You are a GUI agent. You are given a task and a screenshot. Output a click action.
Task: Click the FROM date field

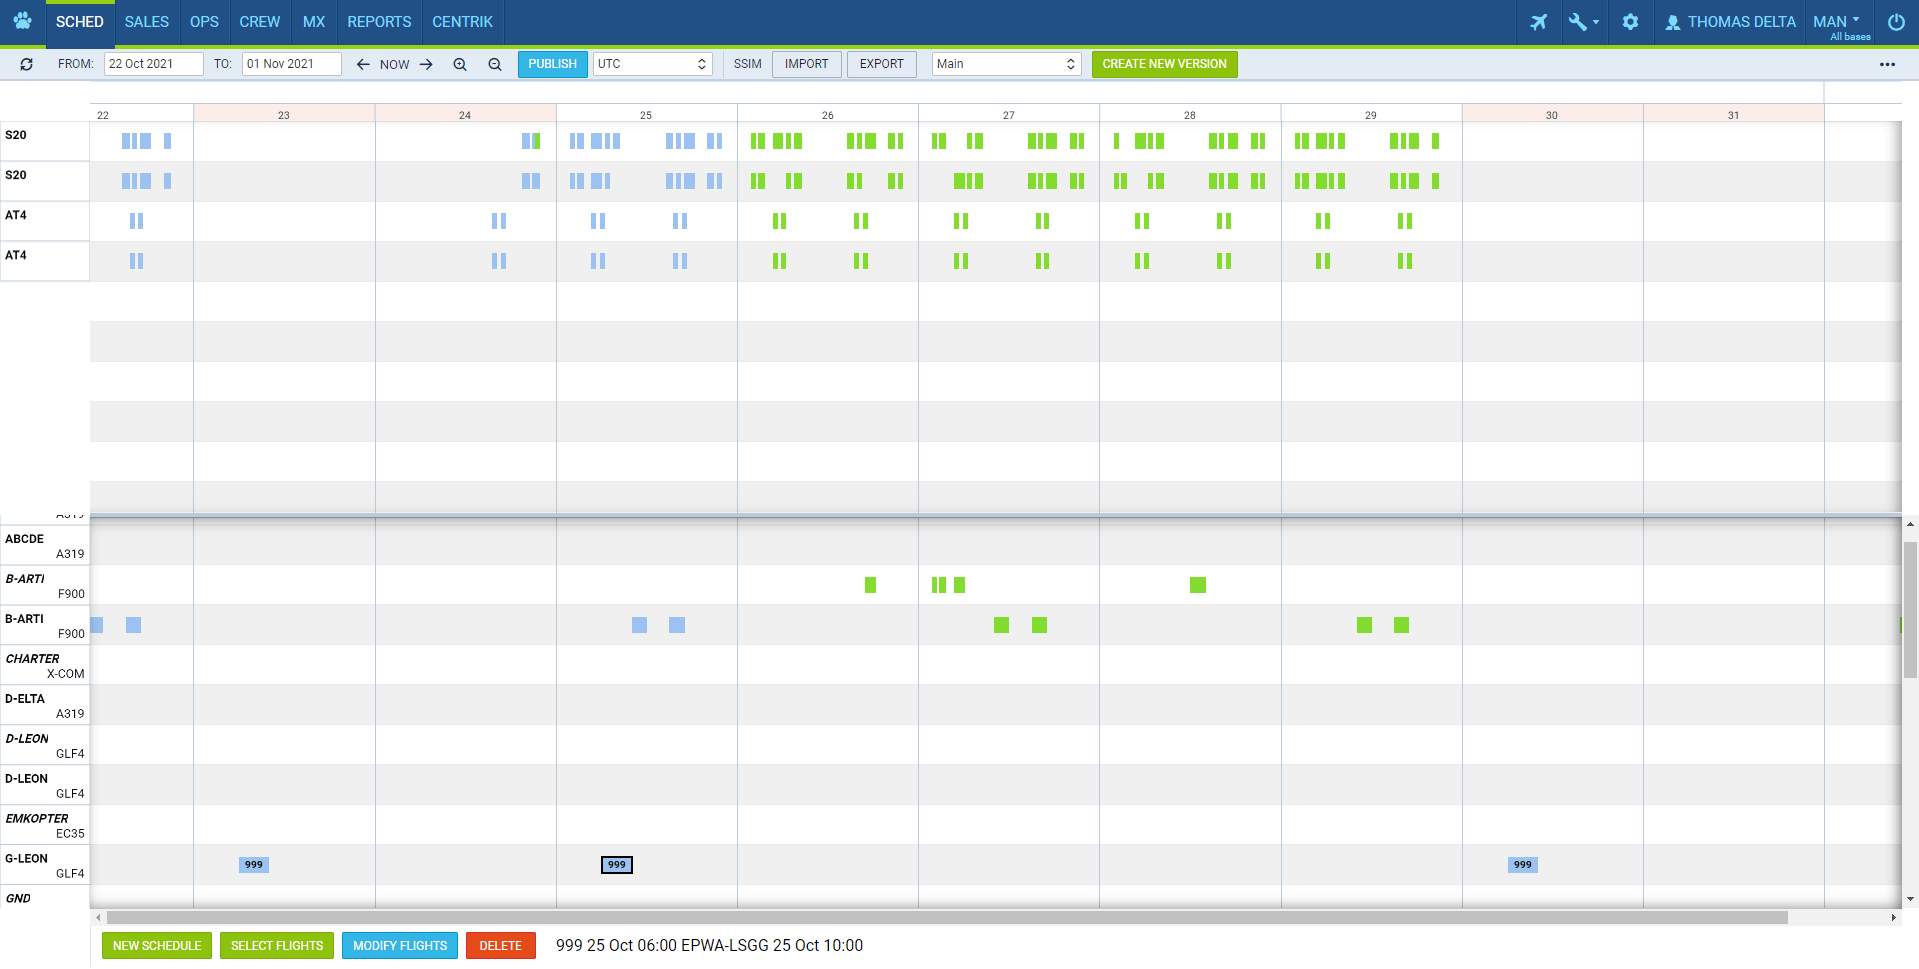click(x=153, y=63)
